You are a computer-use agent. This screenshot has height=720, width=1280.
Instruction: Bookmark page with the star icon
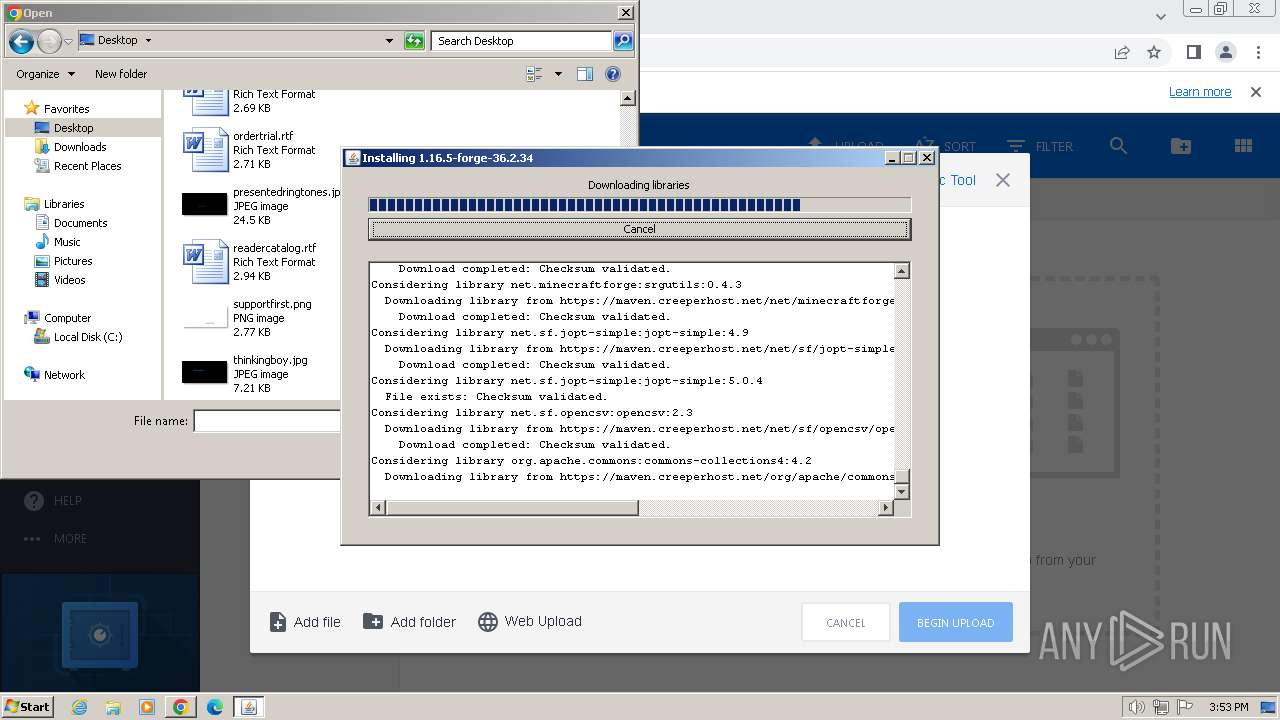[x=1154, y=52]
